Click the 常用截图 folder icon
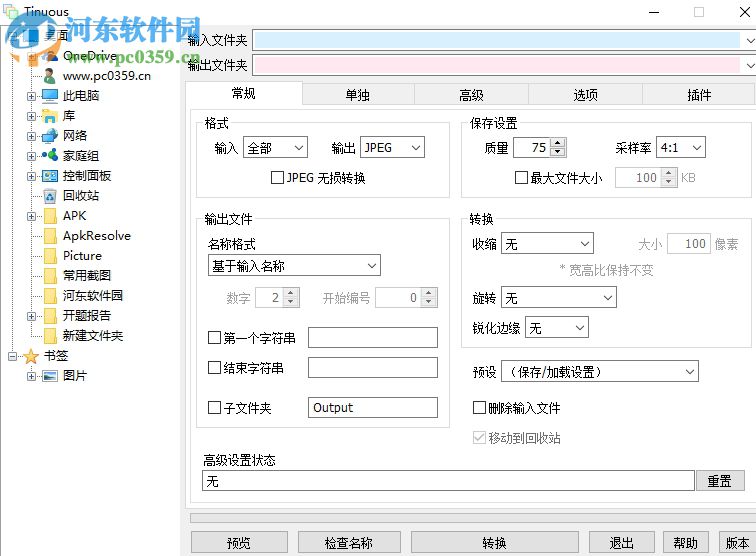 [50, 276]
